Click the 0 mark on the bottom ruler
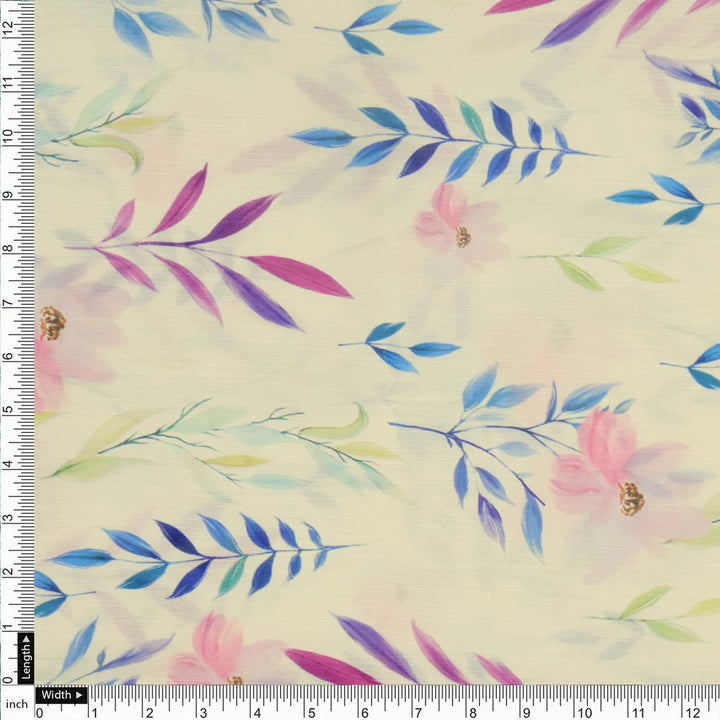Viewport: 720px width, 720px height. coord(40,712)
